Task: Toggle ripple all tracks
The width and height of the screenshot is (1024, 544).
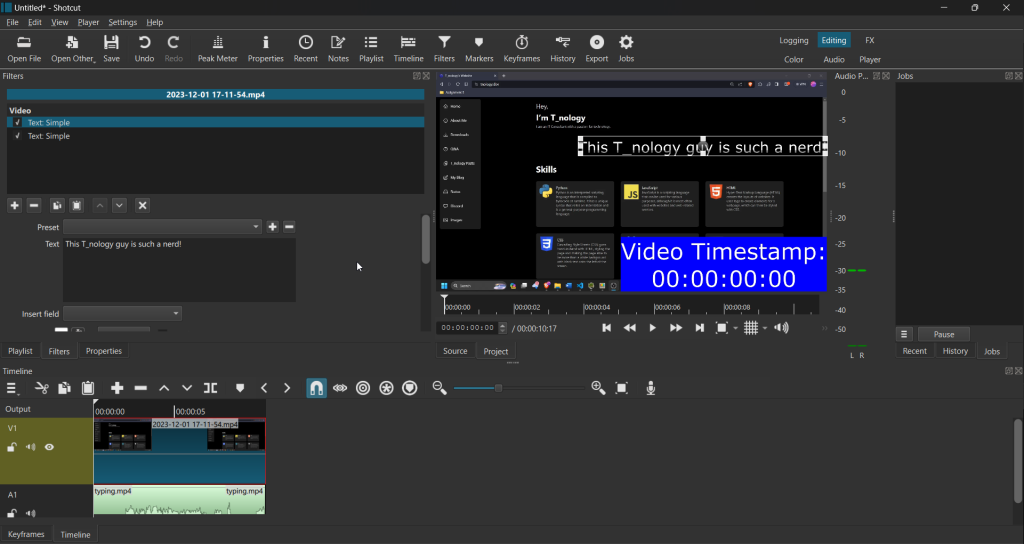Action: point(386,388)
